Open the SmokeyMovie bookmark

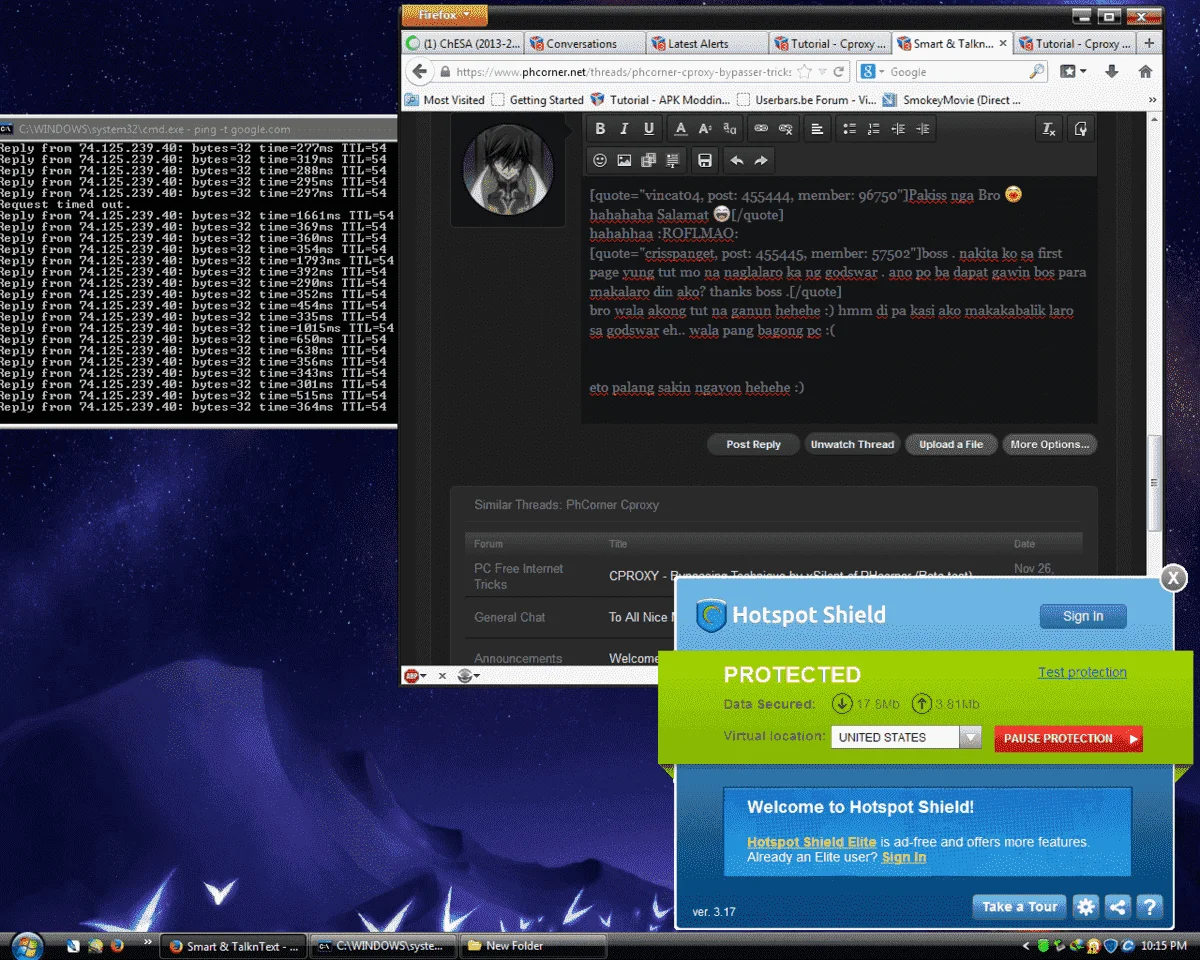(x=952, y=100)
